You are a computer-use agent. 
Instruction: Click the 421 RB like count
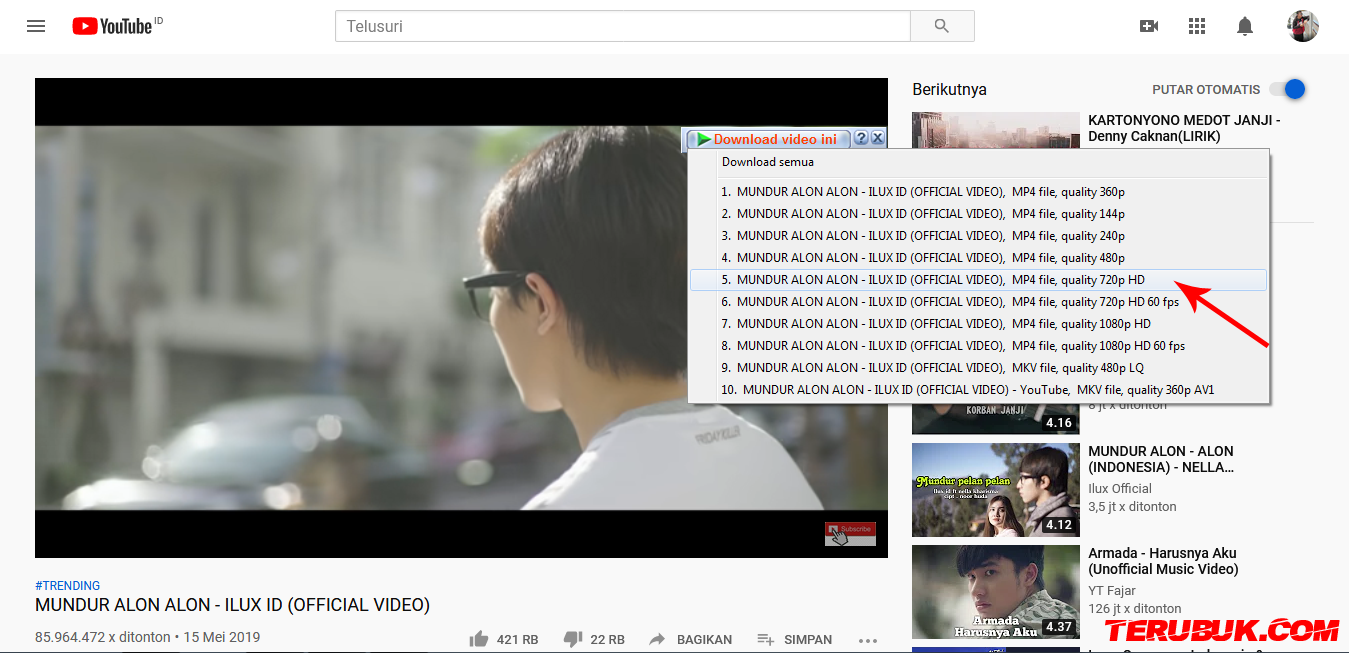click(518, 640)
